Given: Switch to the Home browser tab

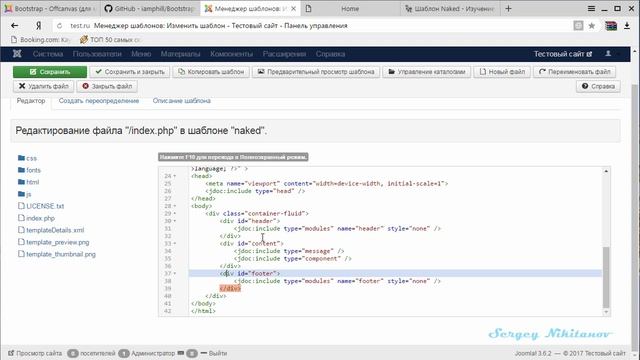Looking at the screenshot, I should click(349, 9).
